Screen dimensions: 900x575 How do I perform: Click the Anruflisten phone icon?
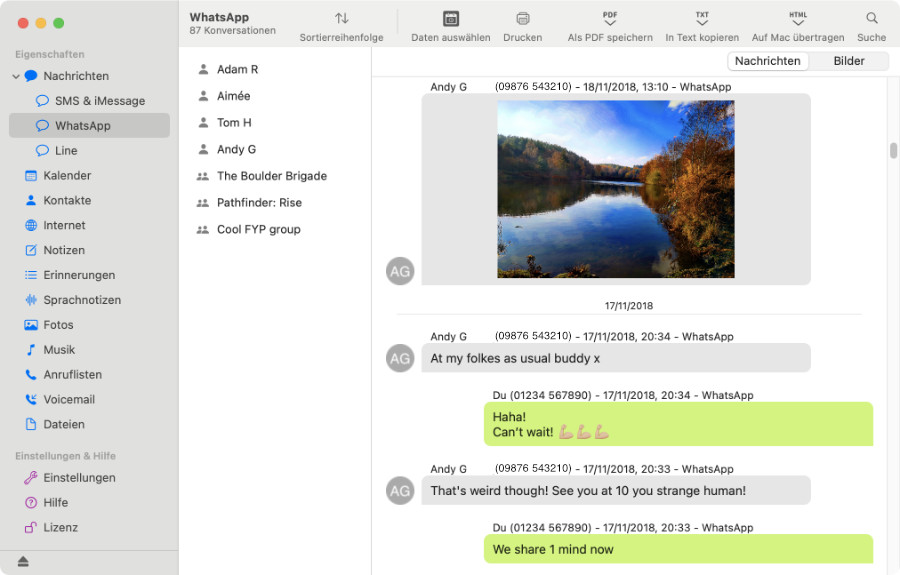coord(31,375)
